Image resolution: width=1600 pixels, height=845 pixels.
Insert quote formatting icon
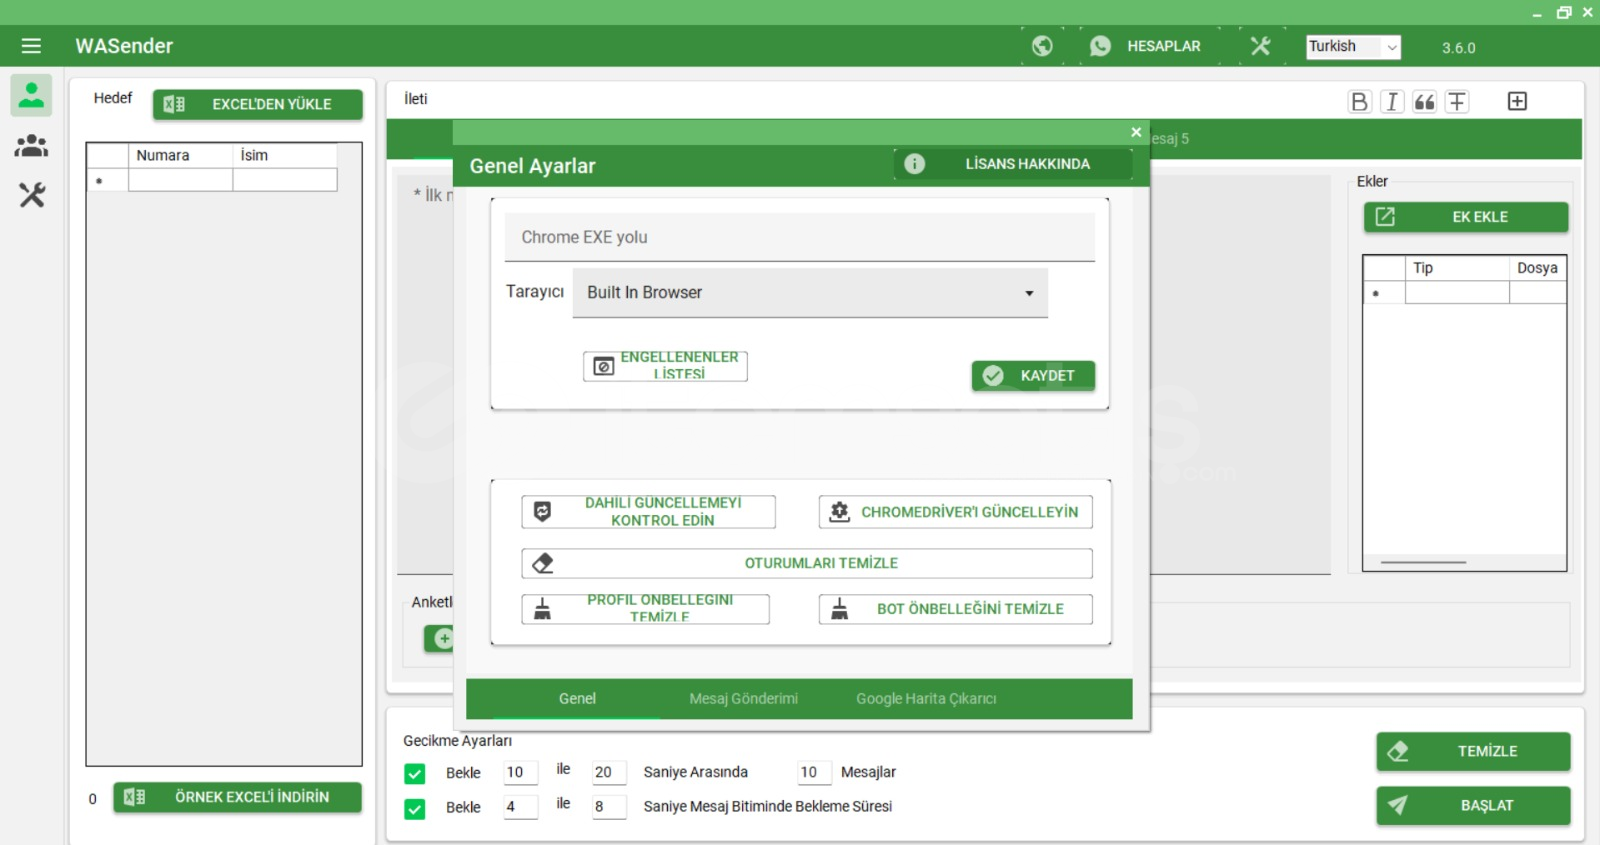pos(1425,102)
